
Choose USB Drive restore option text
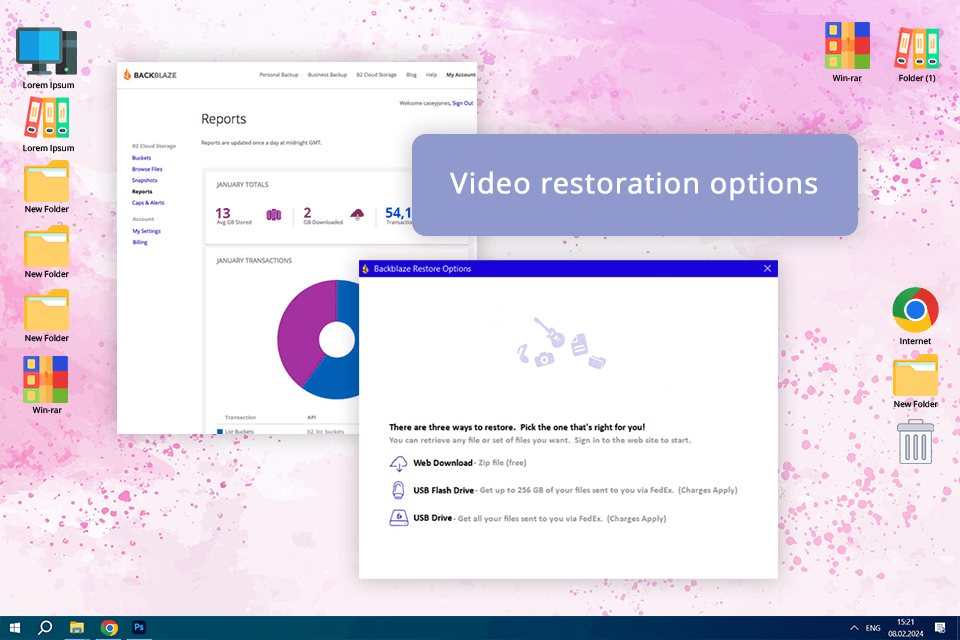(x=432, y=518)
